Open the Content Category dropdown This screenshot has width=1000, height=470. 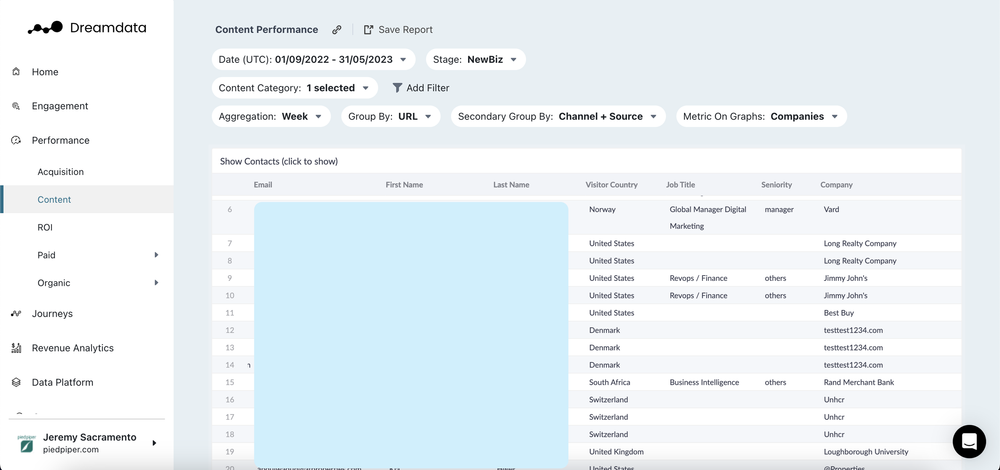295,88
